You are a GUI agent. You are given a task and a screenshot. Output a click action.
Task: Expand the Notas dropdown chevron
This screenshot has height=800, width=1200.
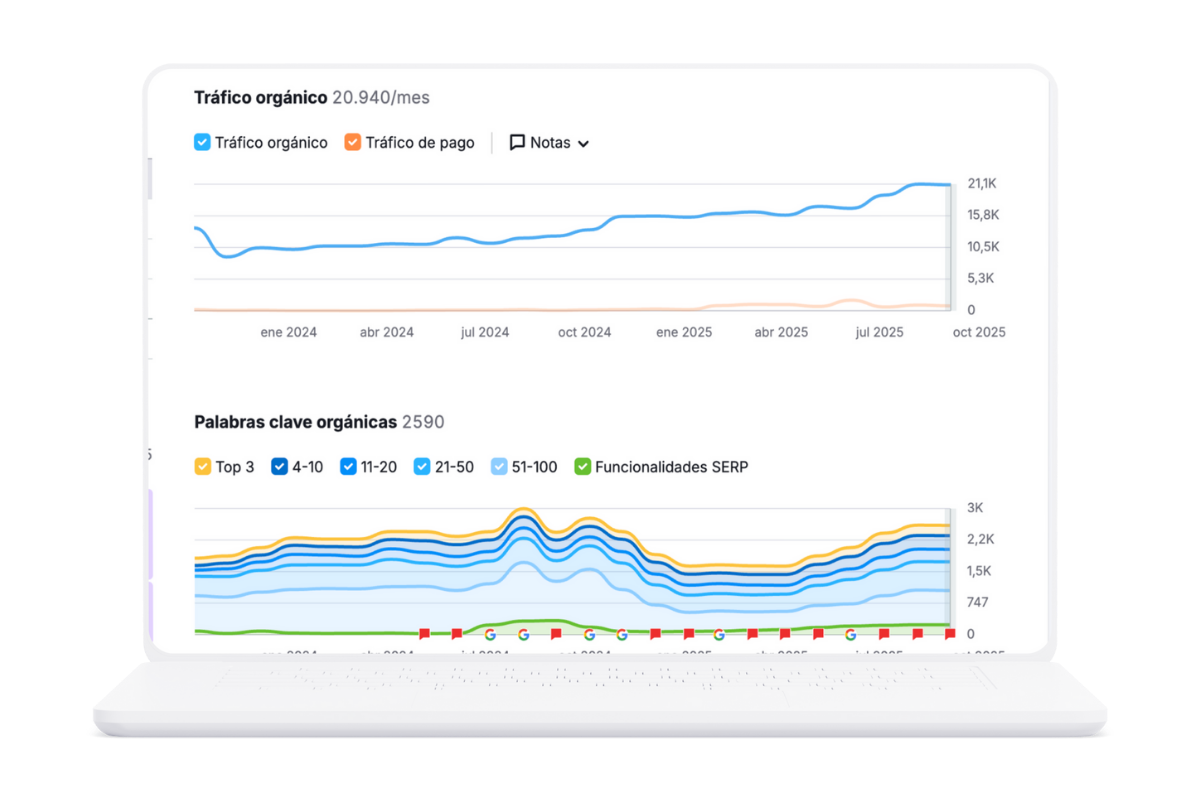coord(584,144)
